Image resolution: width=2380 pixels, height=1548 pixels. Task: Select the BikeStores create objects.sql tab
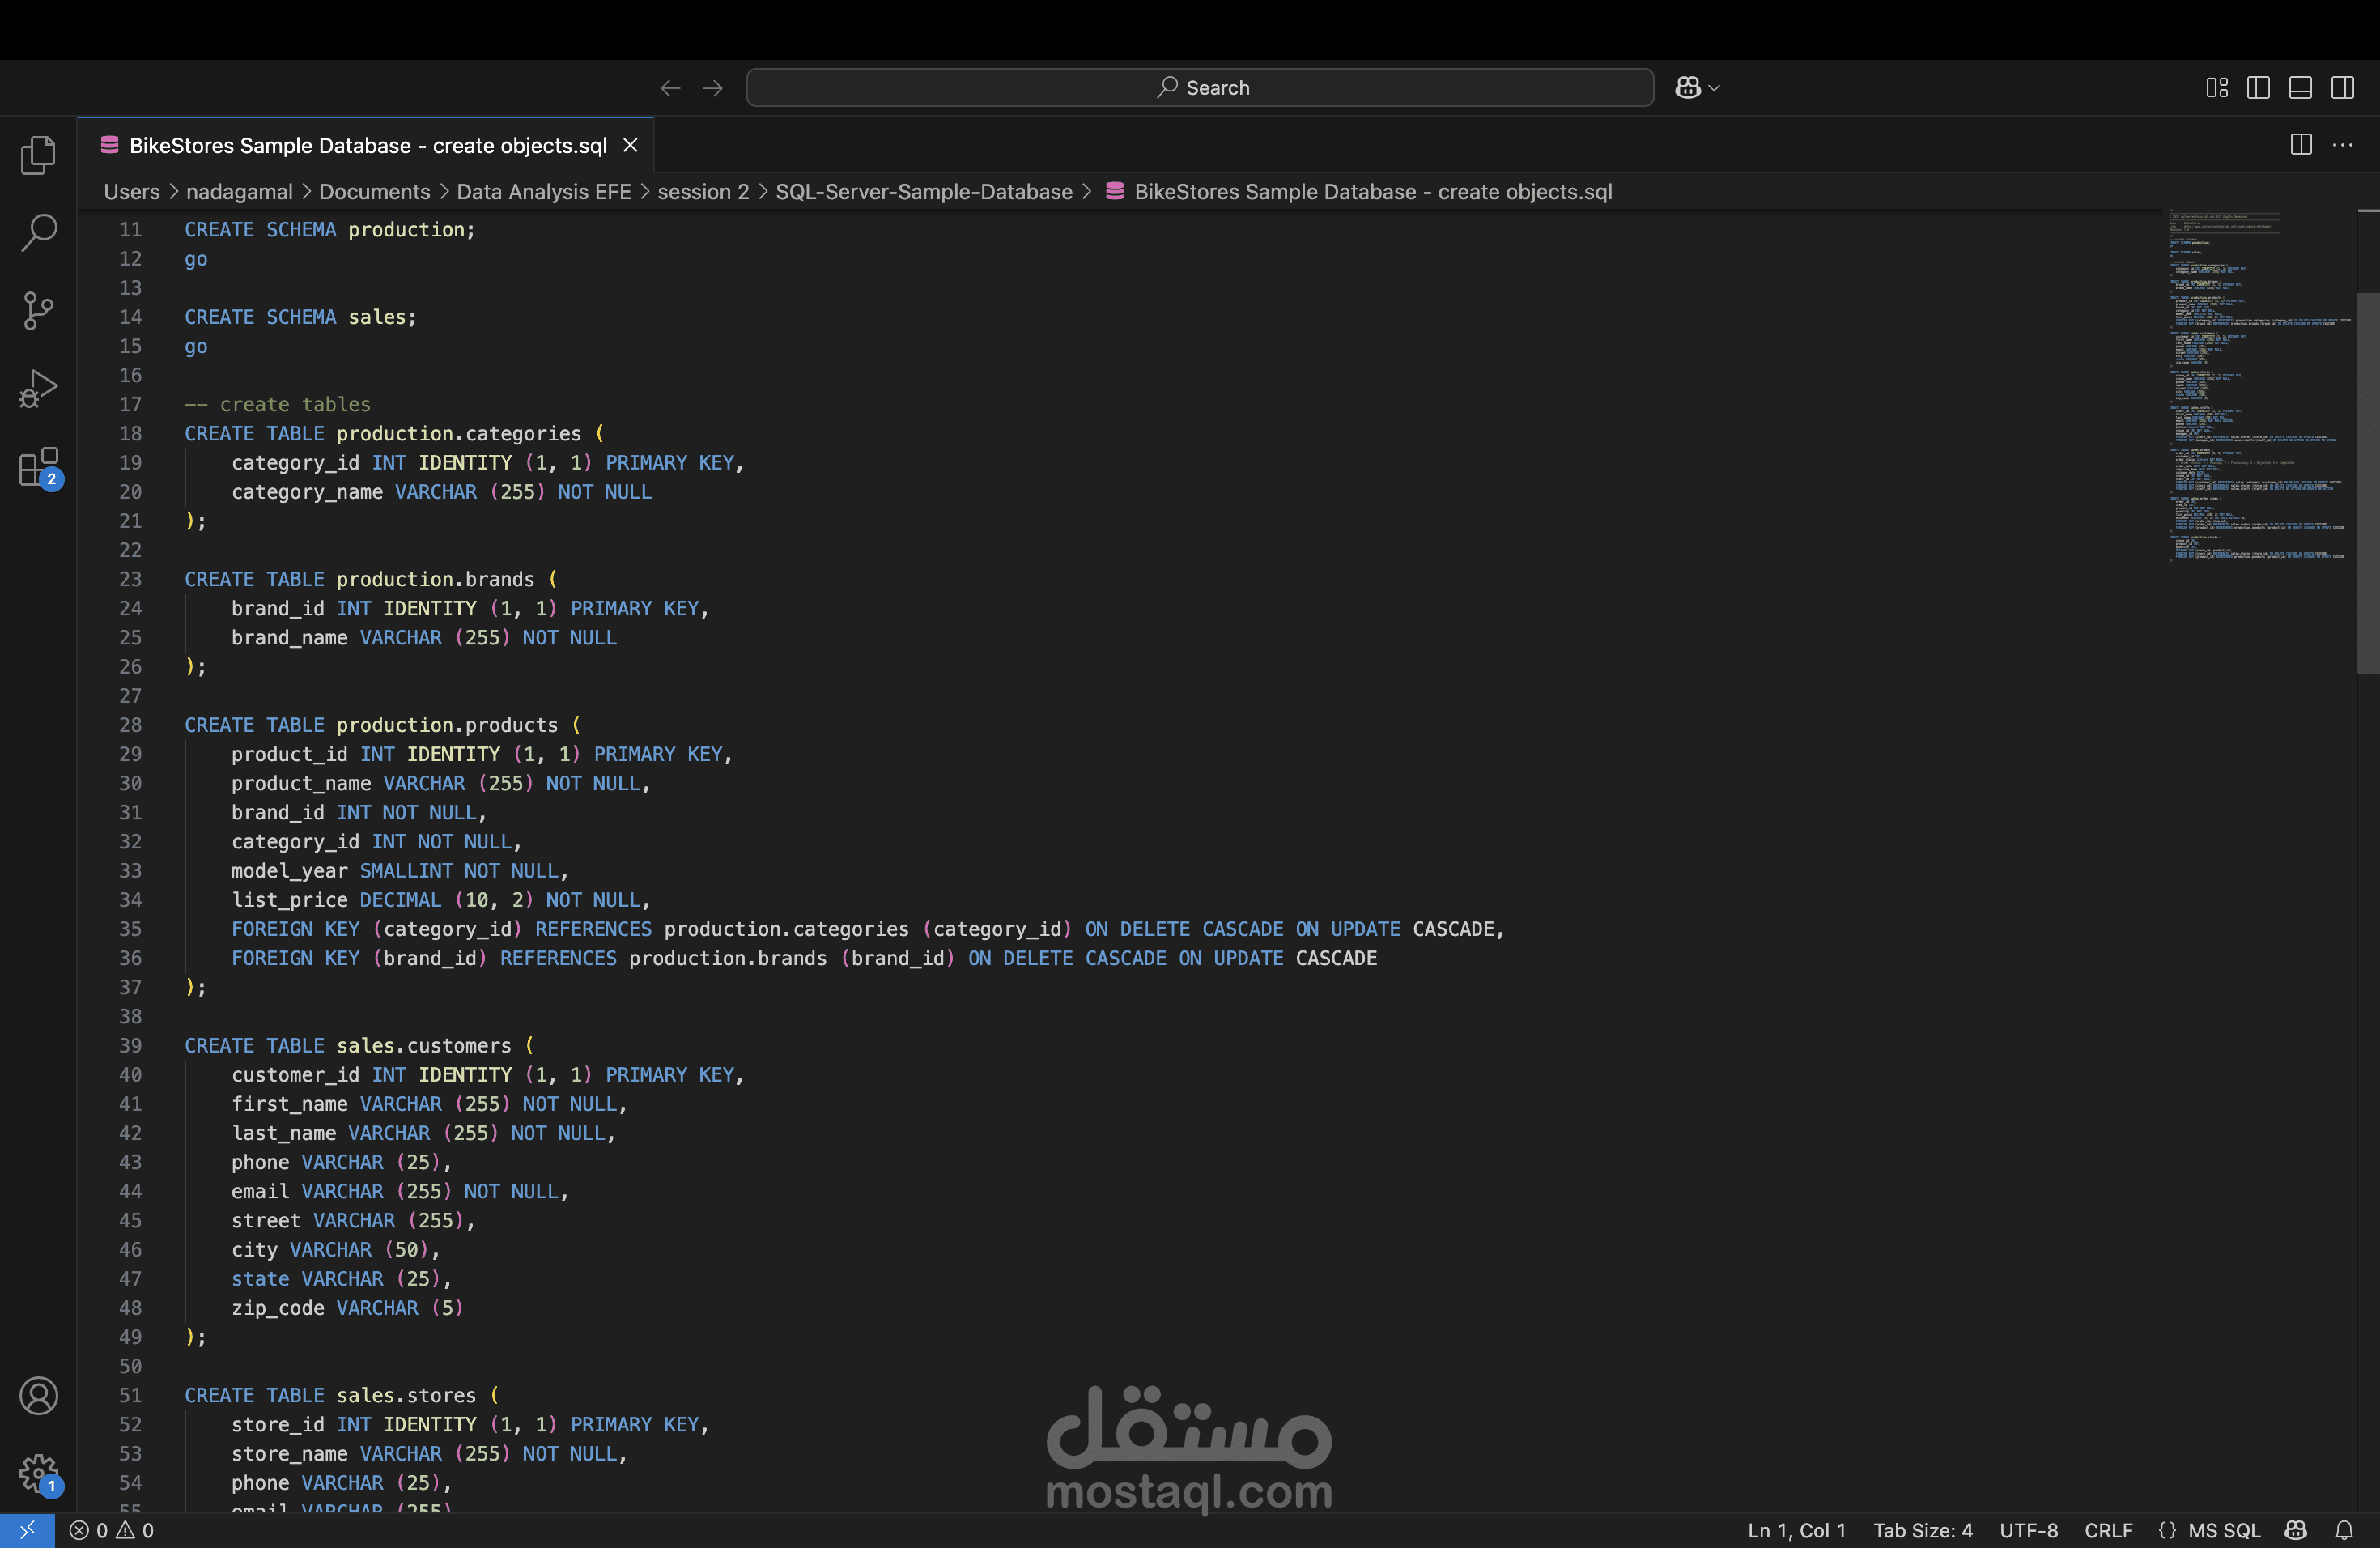[366, 145]
